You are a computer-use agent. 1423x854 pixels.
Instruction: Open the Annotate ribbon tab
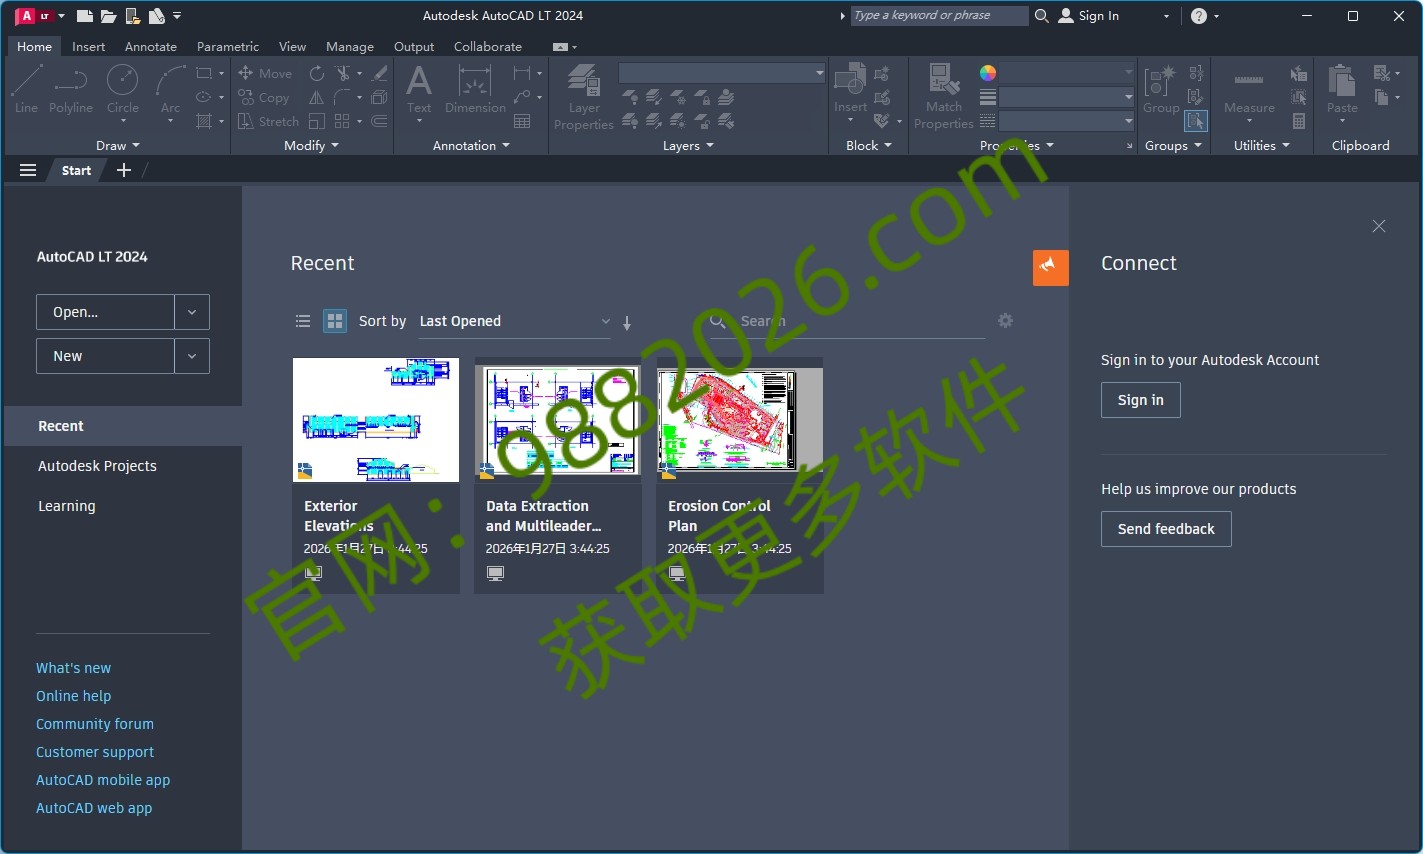coord(151,46)
